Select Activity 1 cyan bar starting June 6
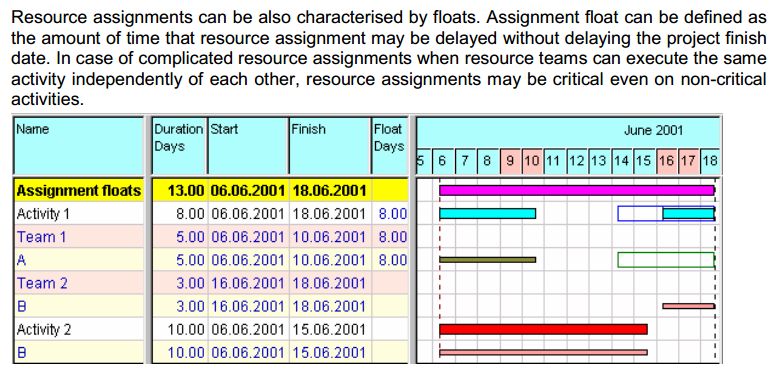782x380 pixels. coord(487,213)
